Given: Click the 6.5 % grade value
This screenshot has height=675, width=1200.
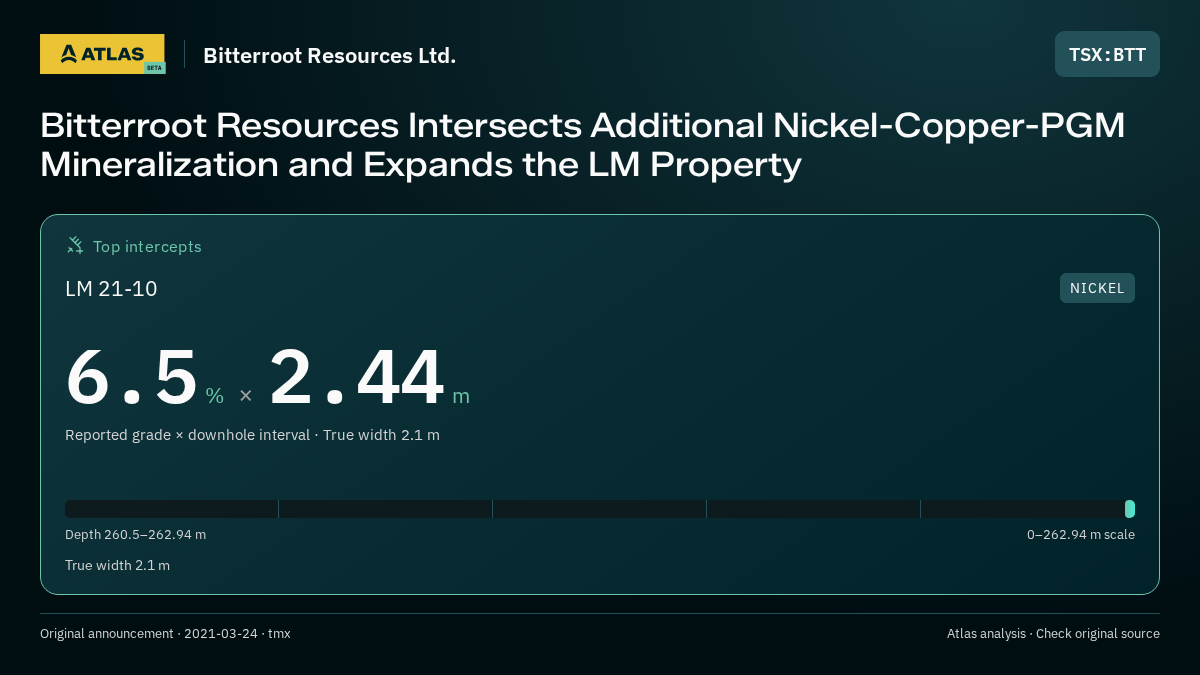Looking at the screenshot, I should [144, 378].
